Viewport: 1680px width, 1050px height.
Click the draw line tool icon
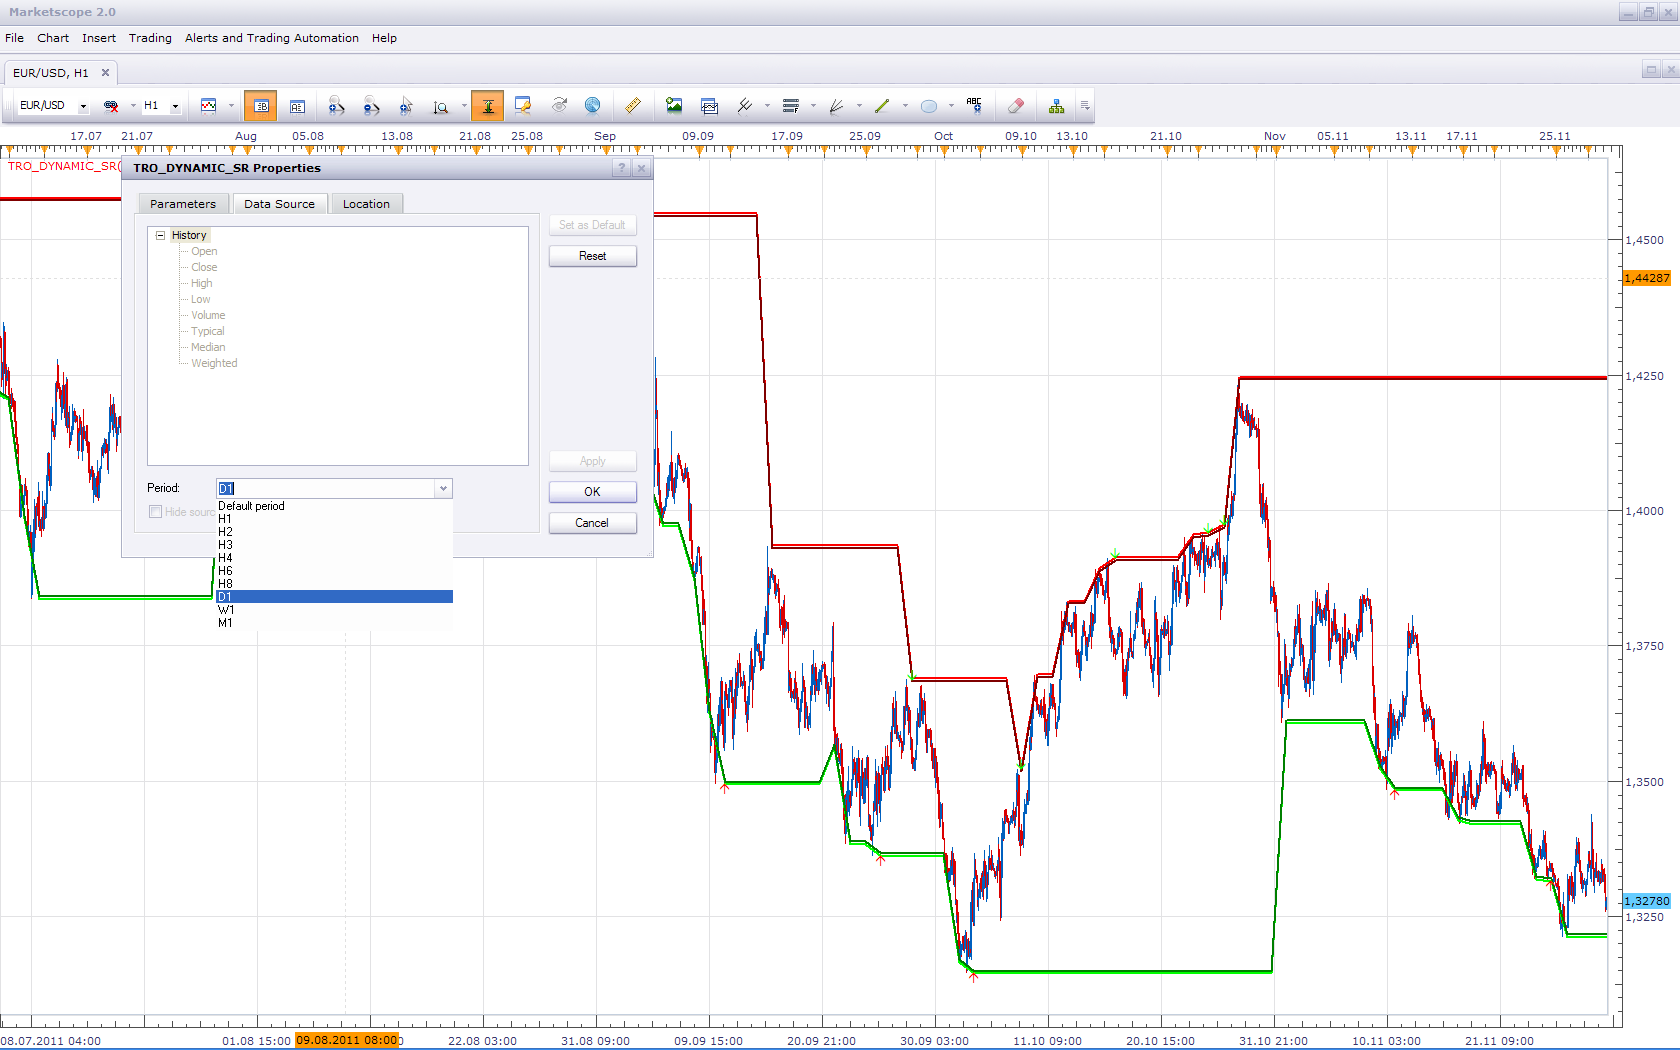[x=882, y=106]
